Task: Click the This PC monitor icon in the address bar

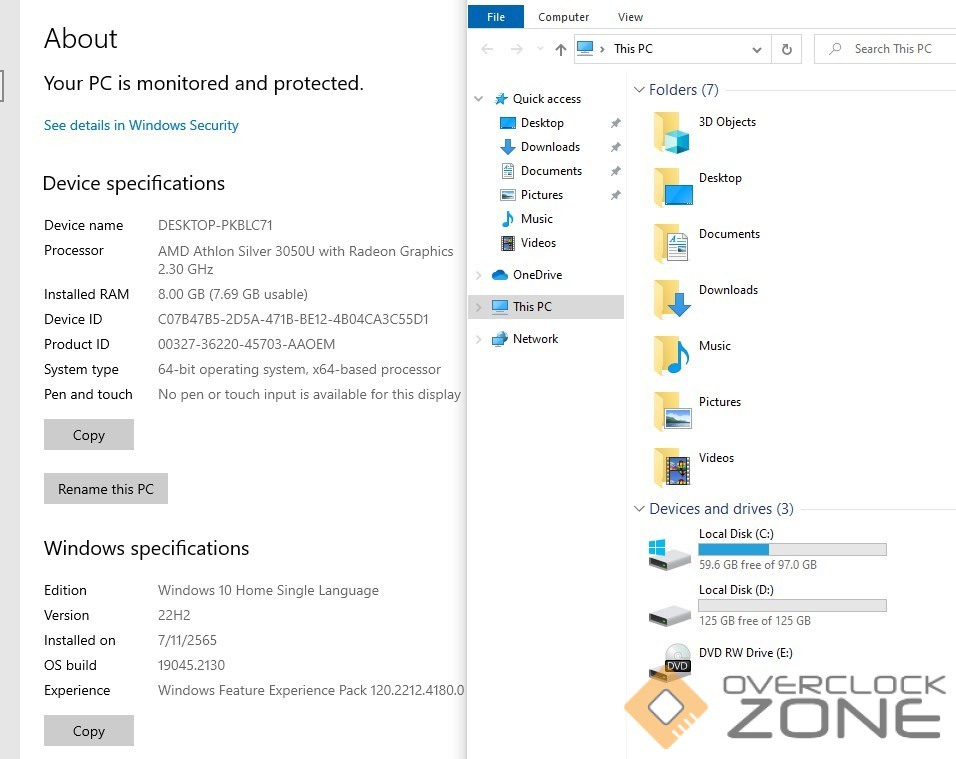Action: 585,48
